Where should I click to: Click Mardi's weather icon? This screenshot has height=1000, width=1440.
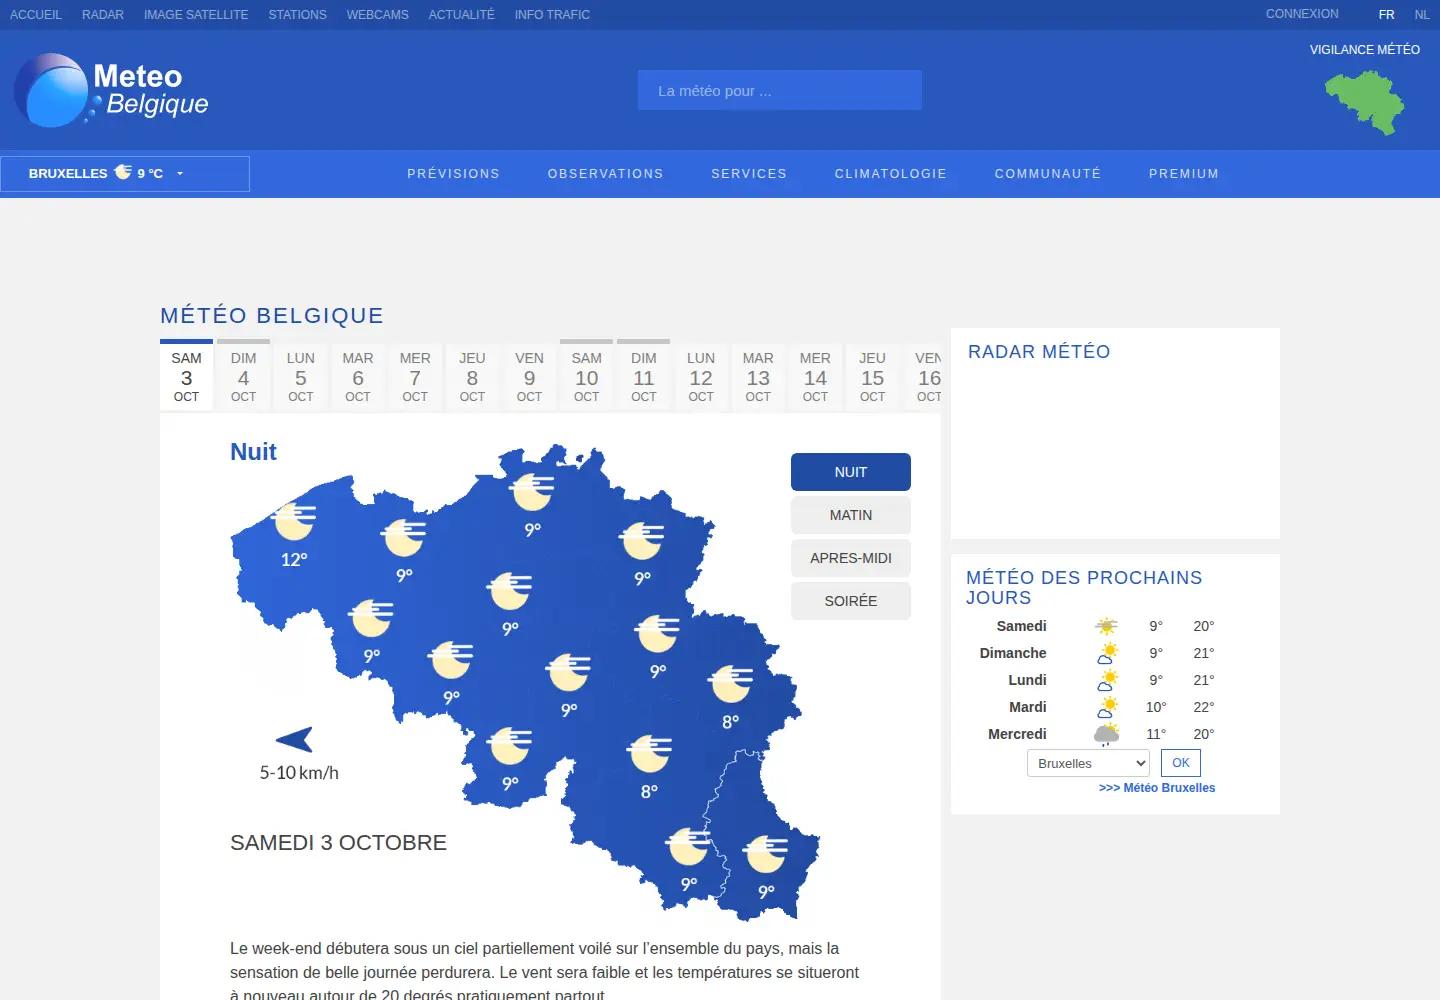pyautogui.click(x=1106, y=707)
